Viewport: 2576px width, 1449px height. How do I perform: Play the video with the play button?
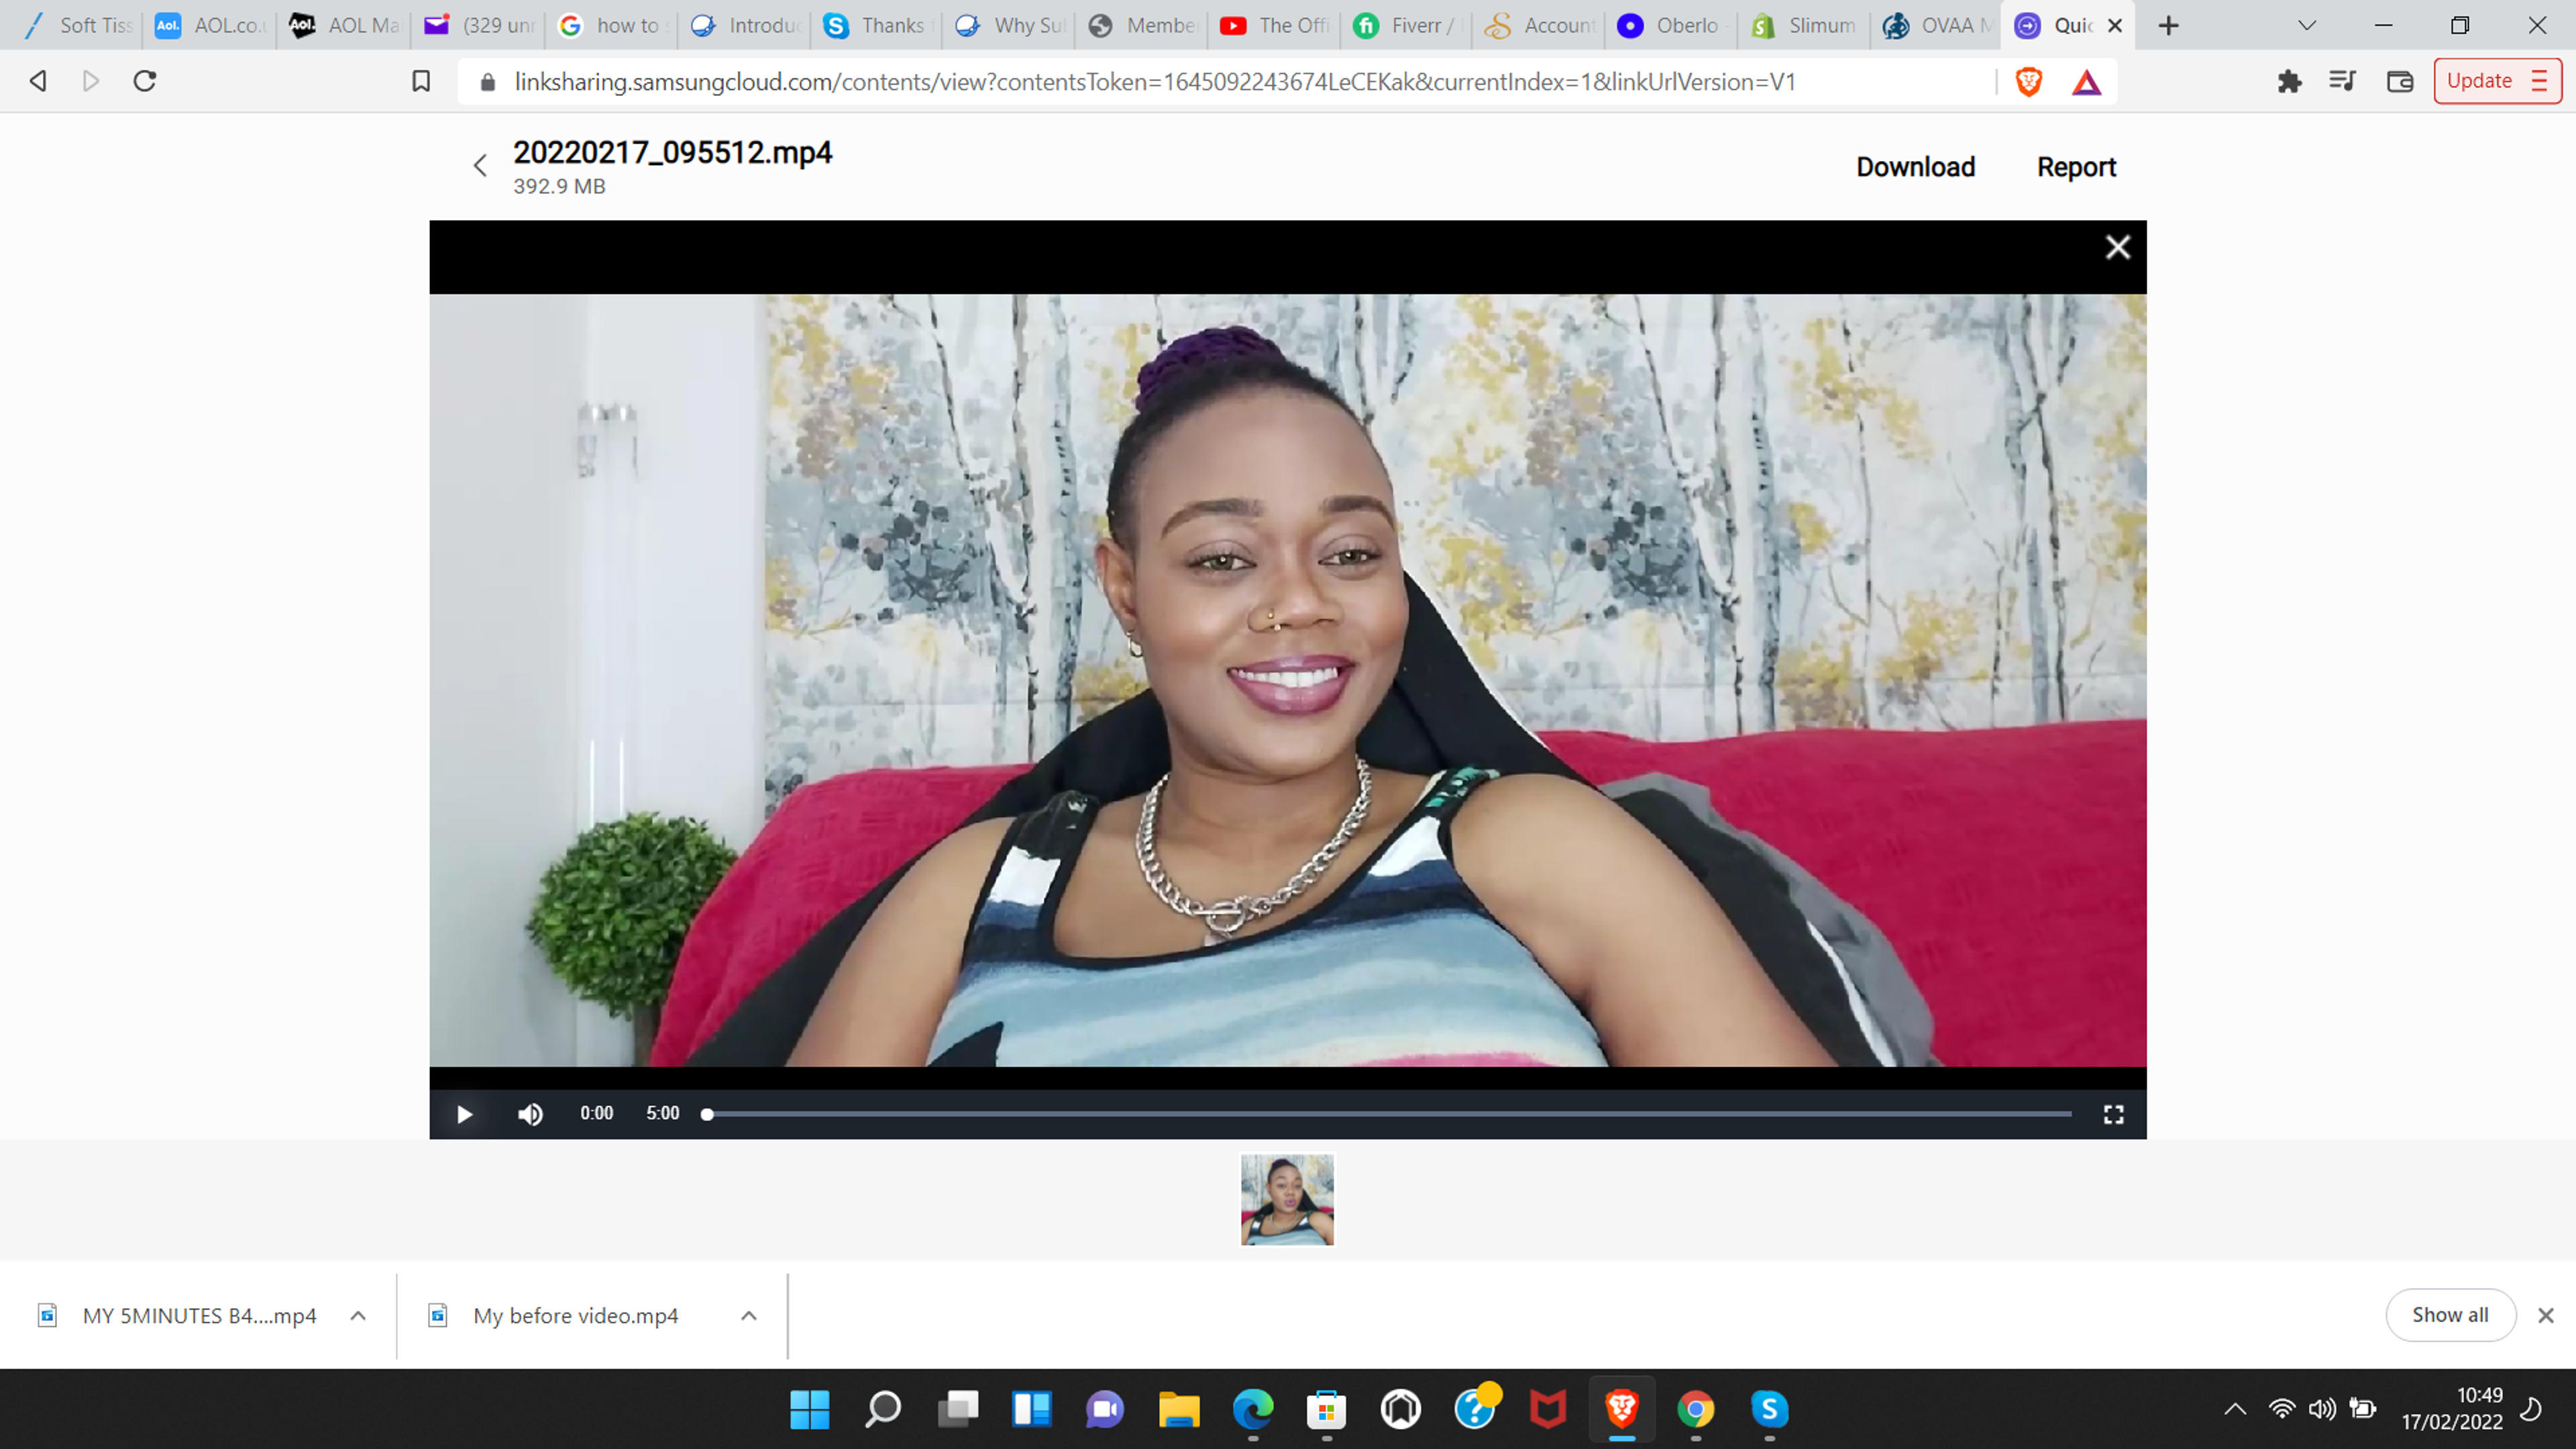click(x=464, y=1114)
